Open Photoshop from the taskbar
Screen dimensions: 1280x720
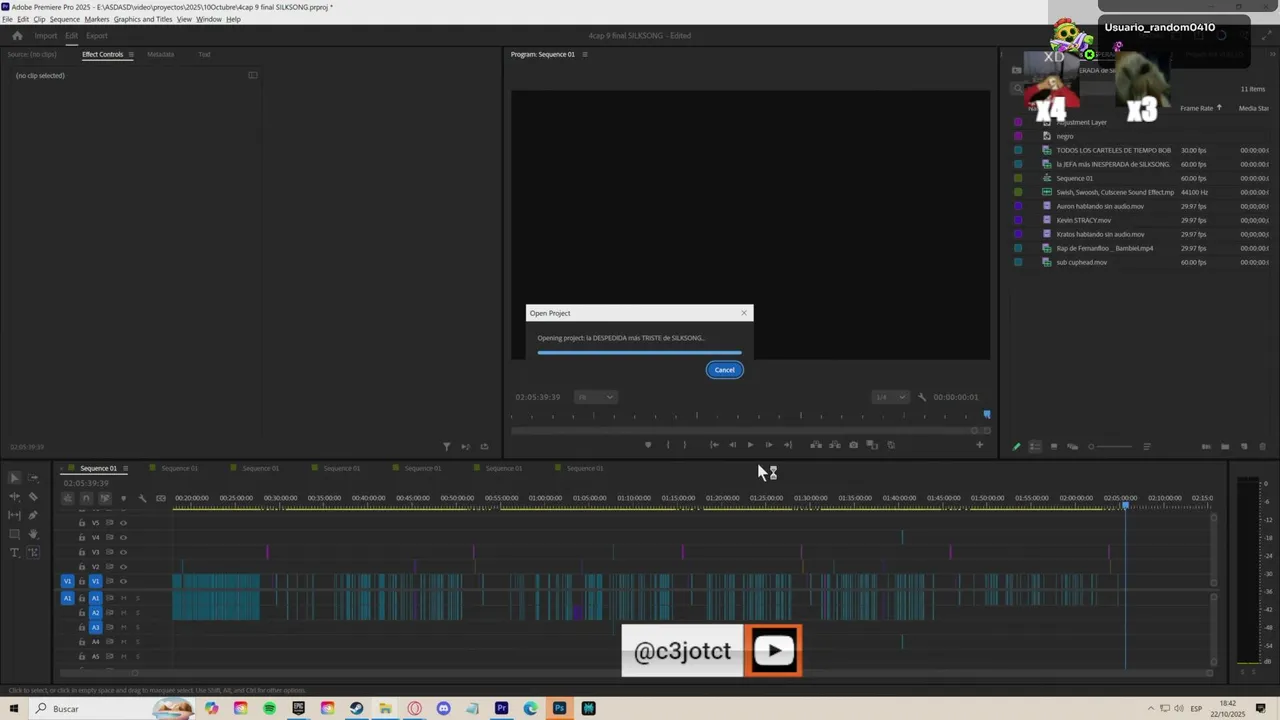pos(559,708)
